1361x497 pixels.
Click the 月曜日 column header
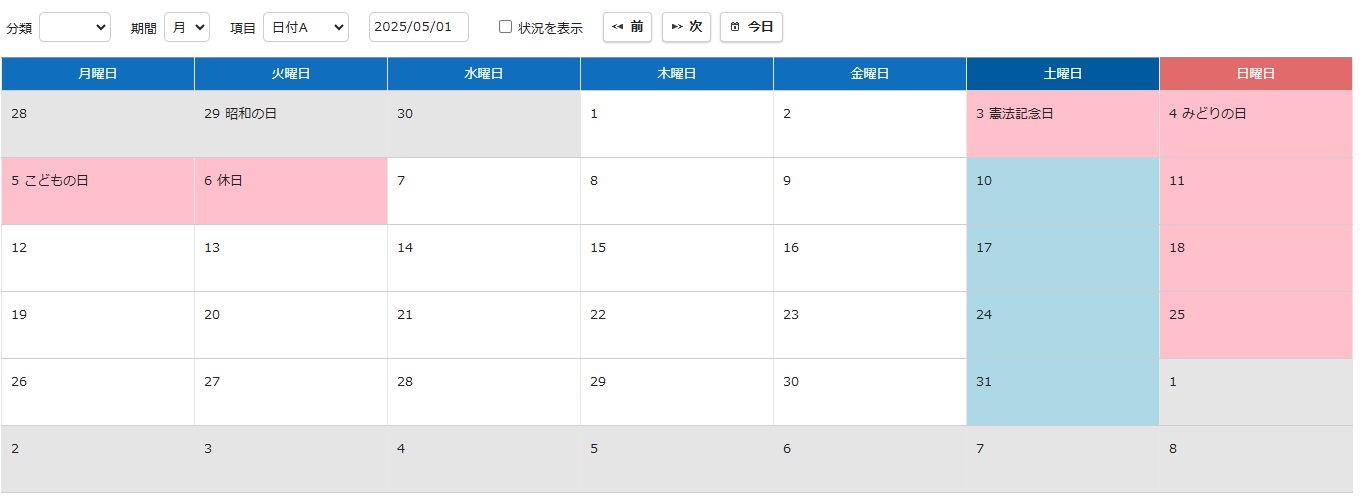(x=98, y=74)
